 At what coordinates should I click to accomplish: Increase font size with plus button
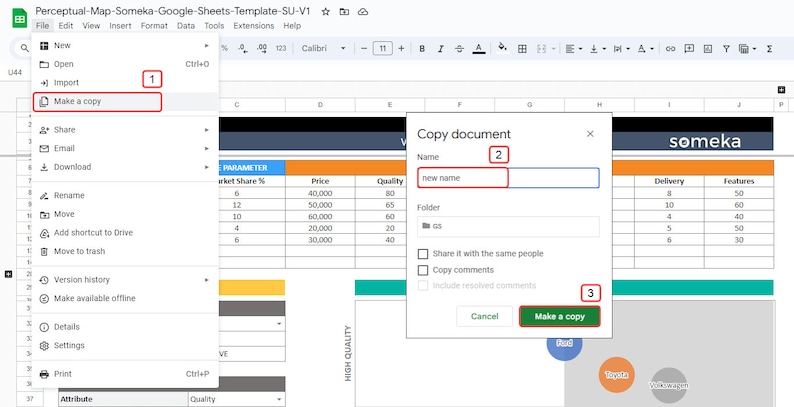(x=401, y=49)
